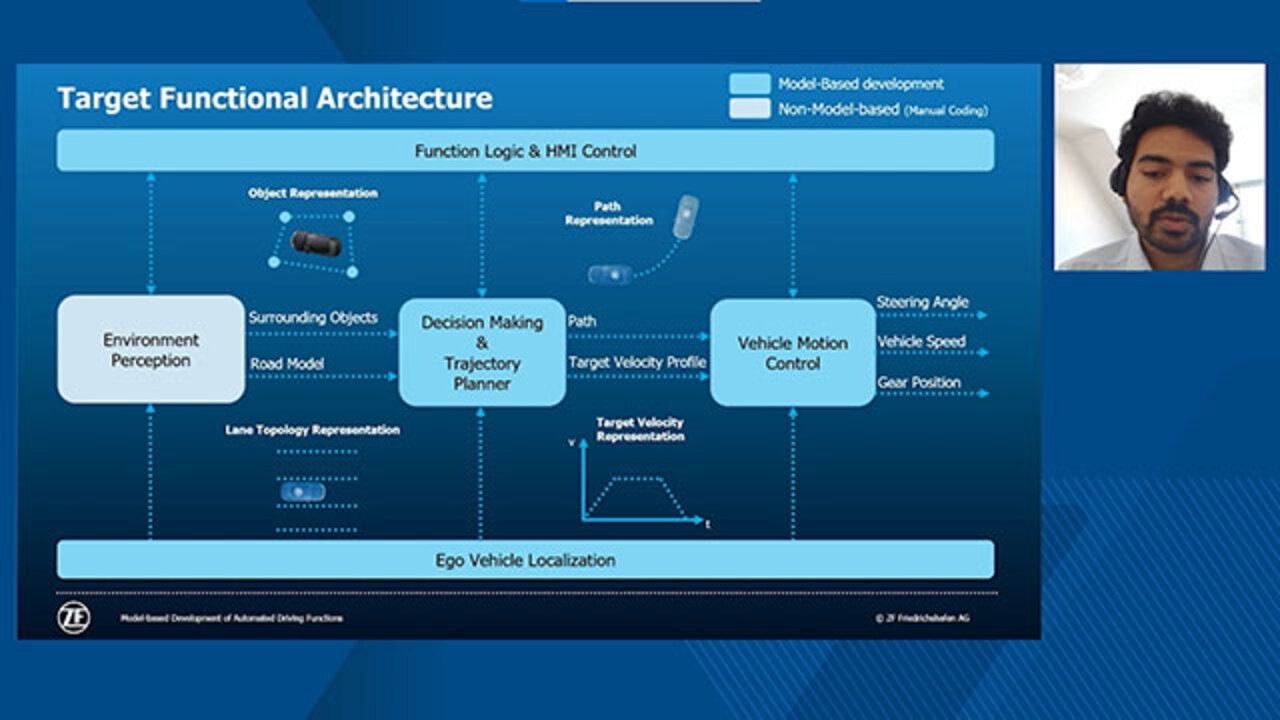Viewport: 1280px width, 720px height.
Task: Select the Vehicle Motion Control block
Action: [793, 352]
